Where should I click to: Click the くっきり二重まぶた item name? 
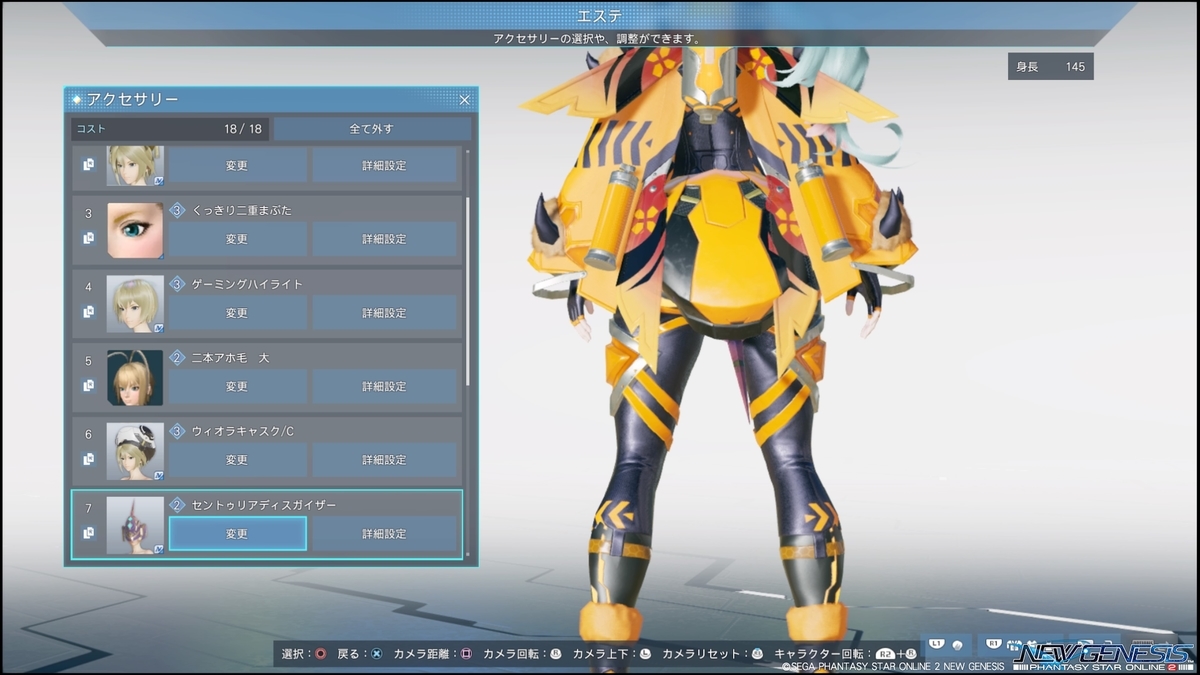click(241, 210)
